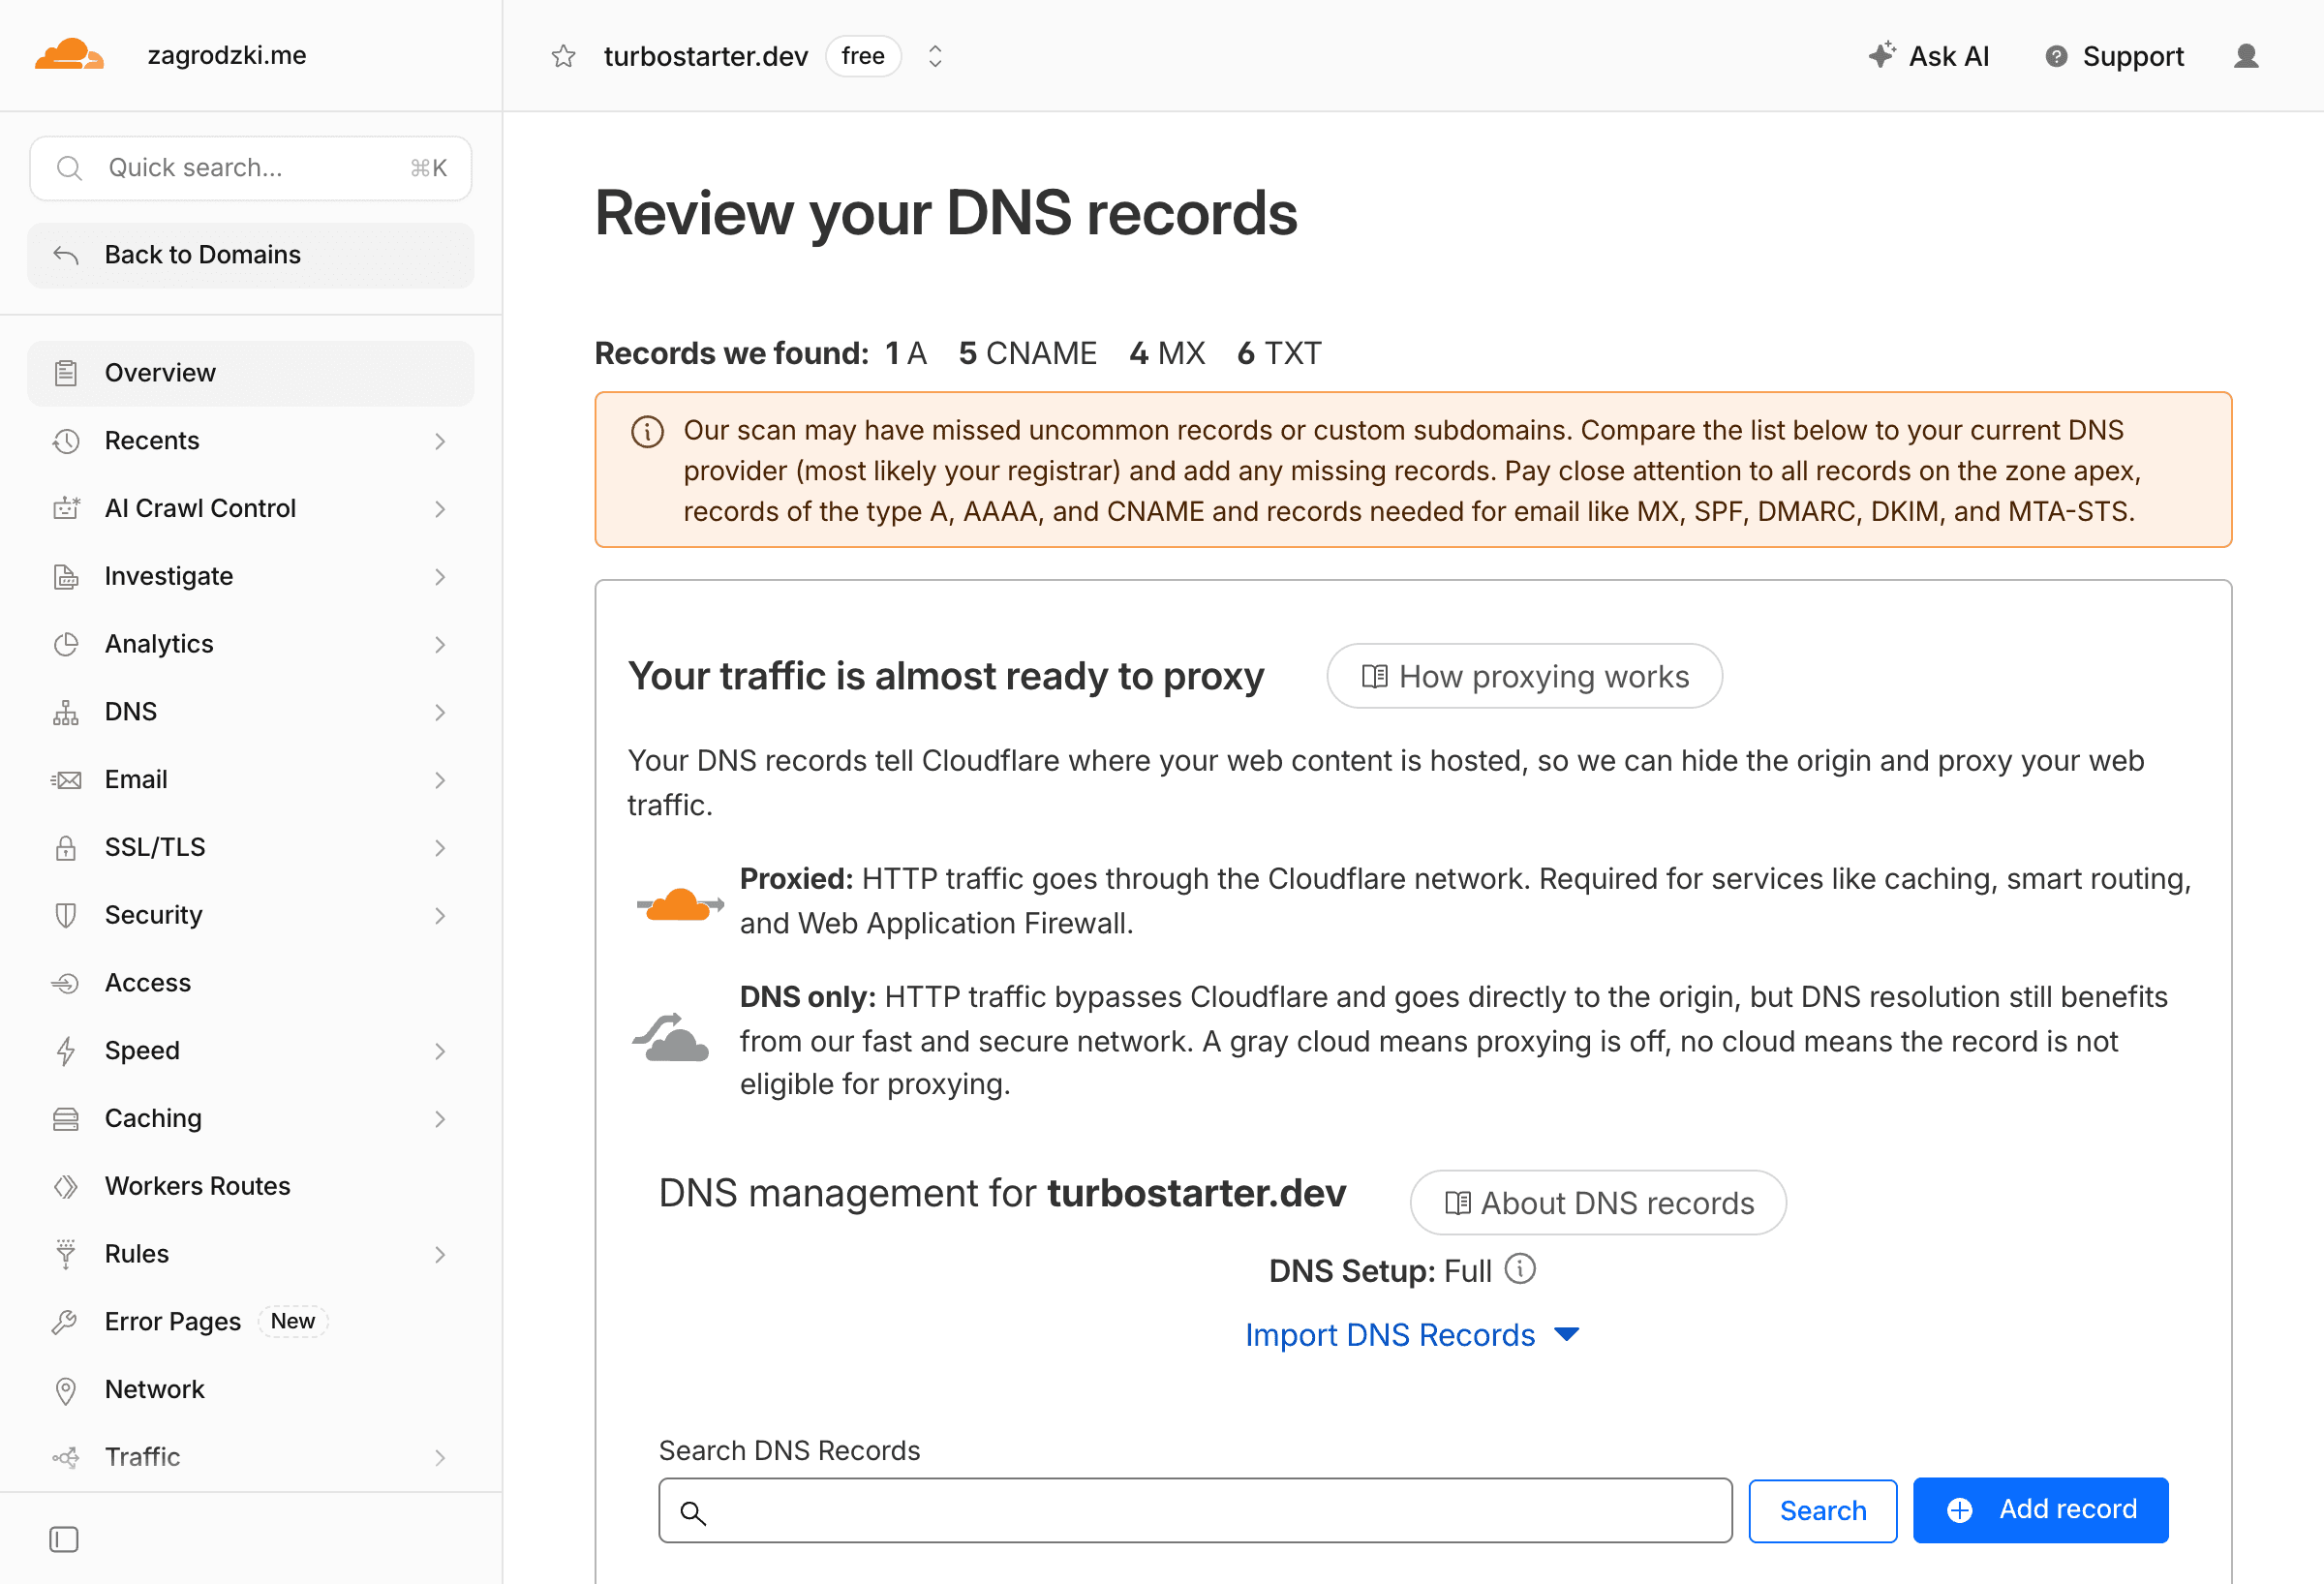Click the New badge next to Error Pages

[293, 1321]
